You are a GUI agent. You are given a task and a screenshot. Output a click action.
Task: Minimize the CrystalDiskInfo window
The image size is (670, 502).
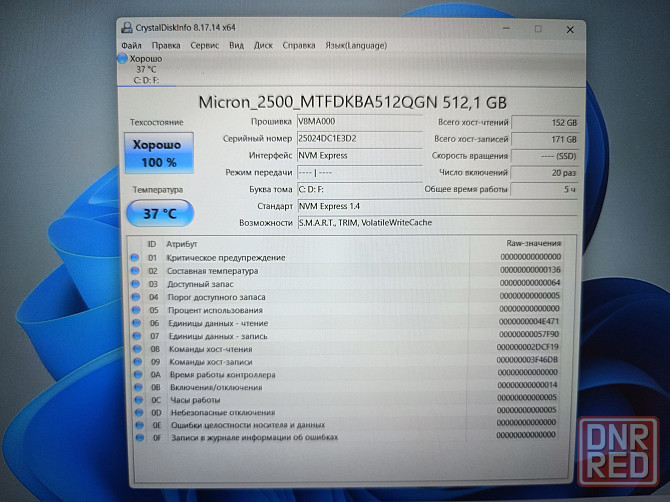[x=506, y=29]
